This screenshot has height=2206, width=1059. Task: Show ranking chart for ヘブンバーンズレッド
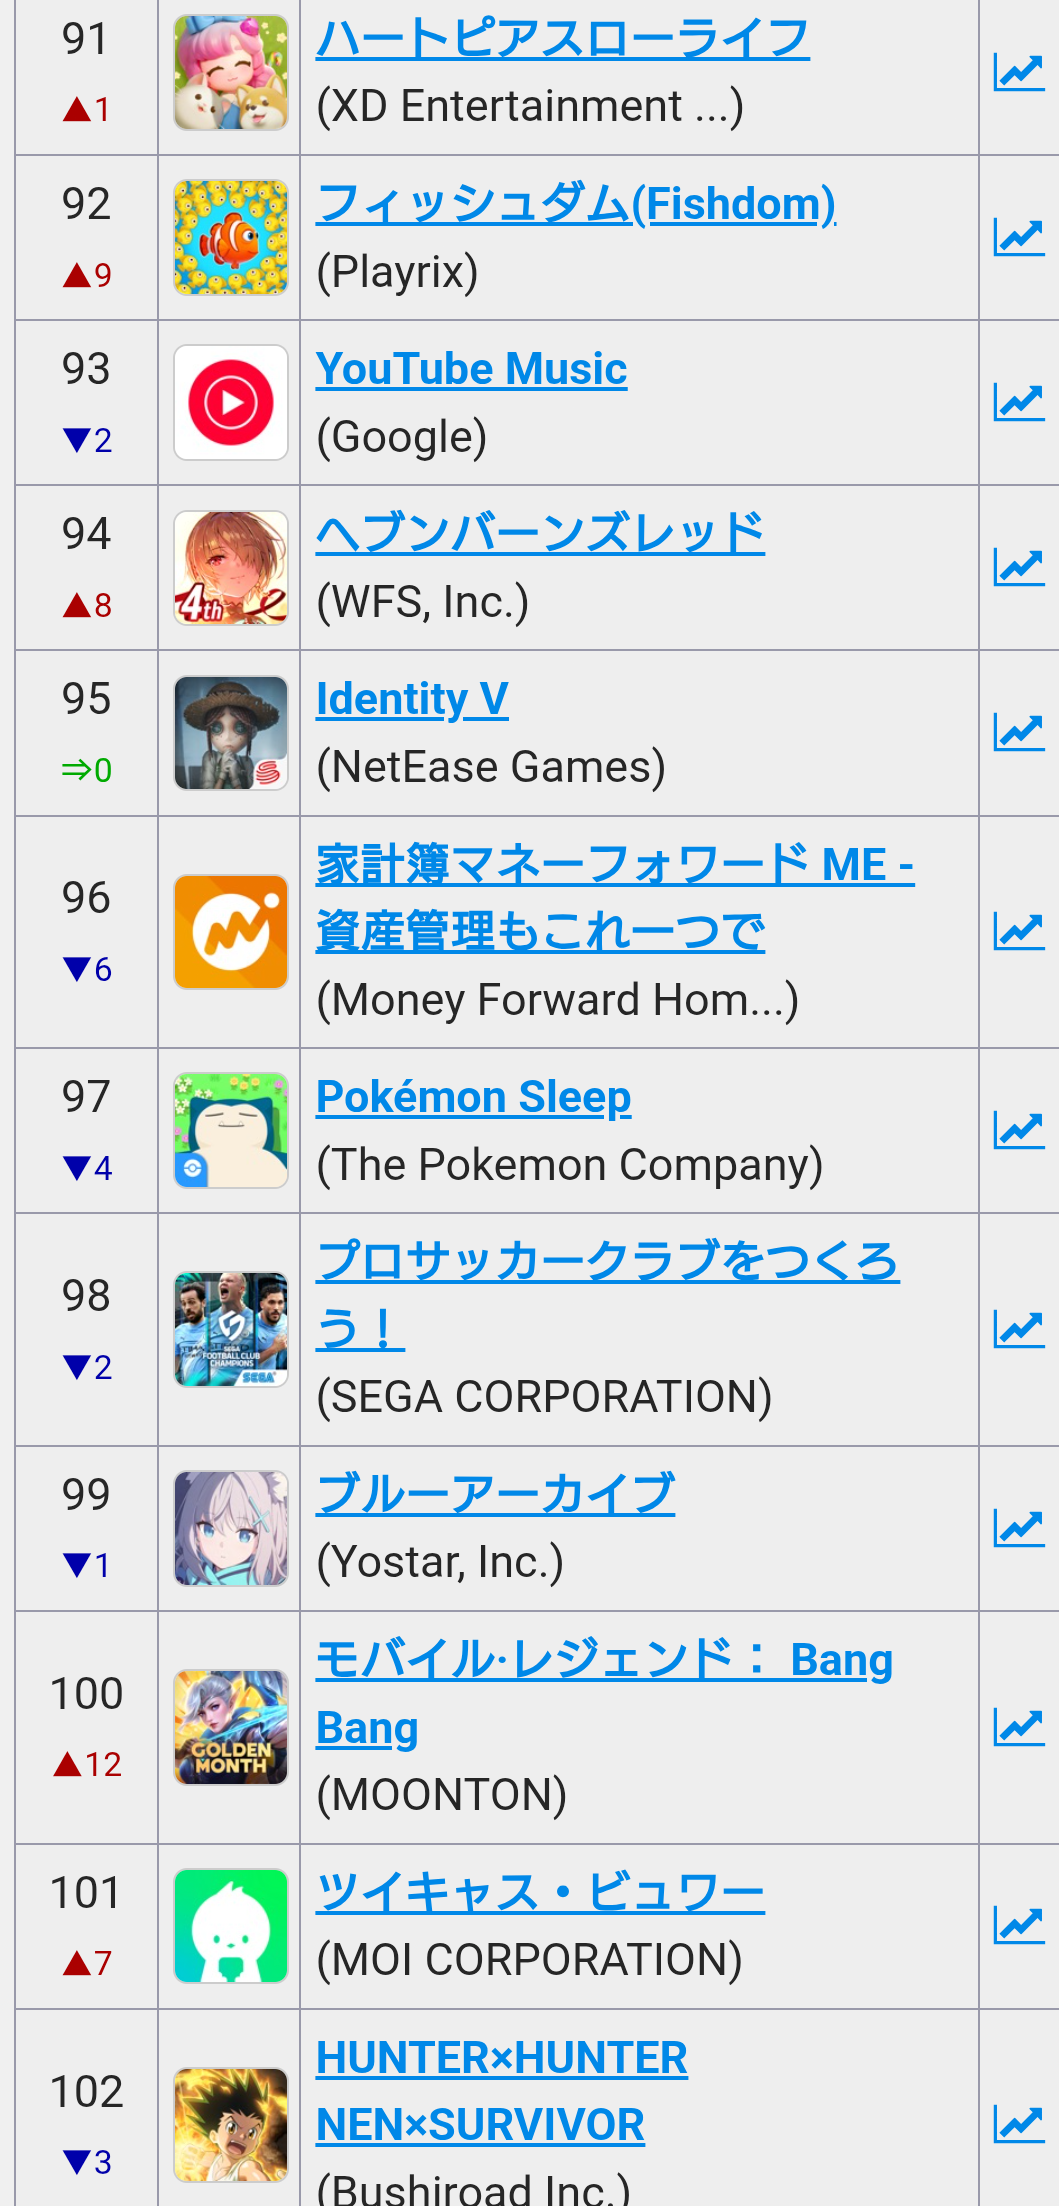click(1018, 567)
